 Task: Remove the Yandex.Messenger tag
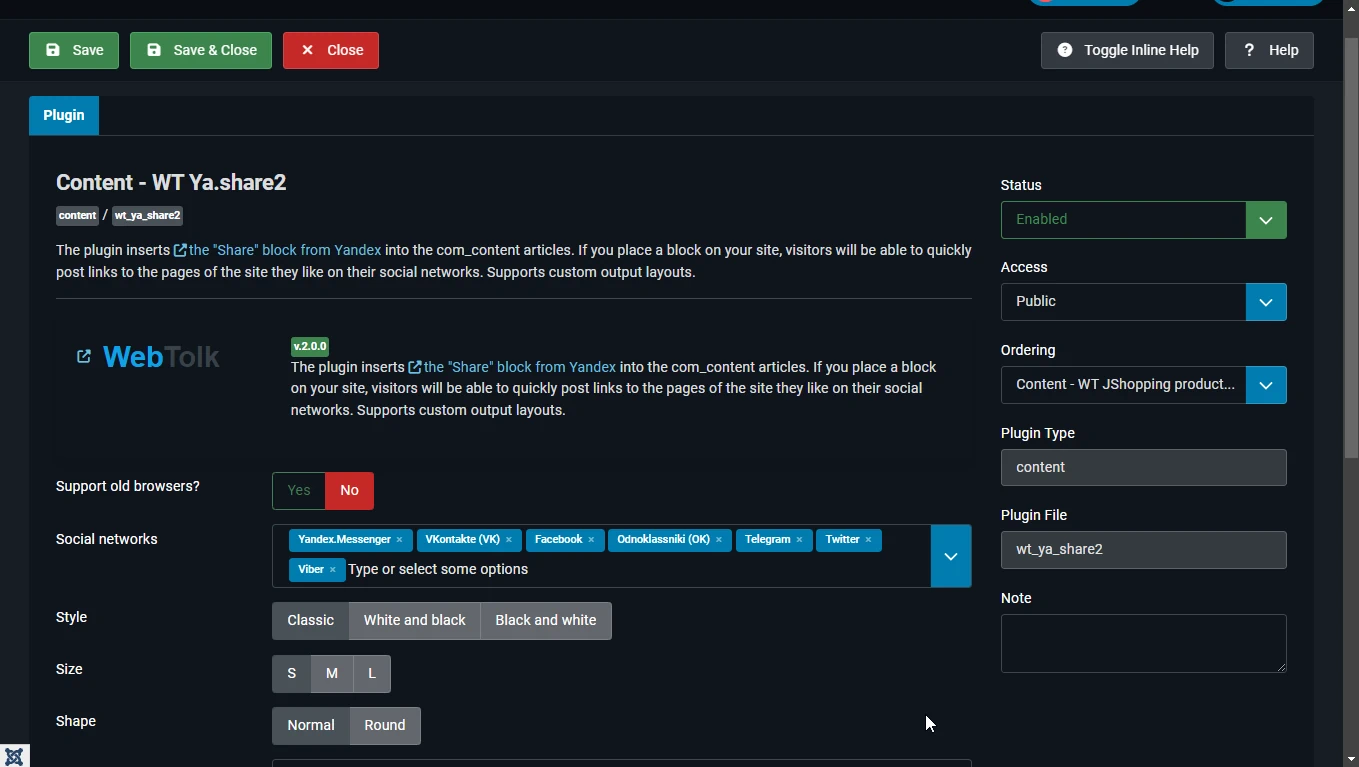(x=399, y=540)
